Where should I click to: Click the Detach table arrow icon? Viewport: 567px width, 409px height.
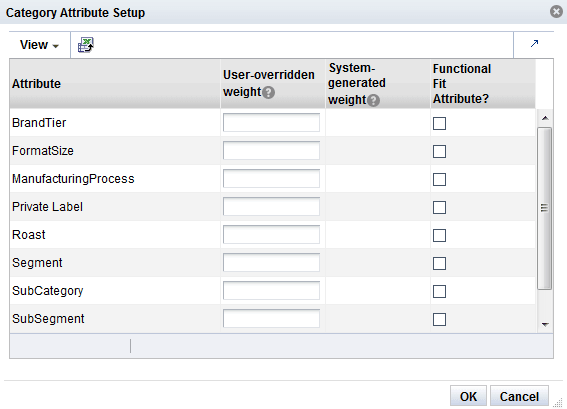(534, 44)
